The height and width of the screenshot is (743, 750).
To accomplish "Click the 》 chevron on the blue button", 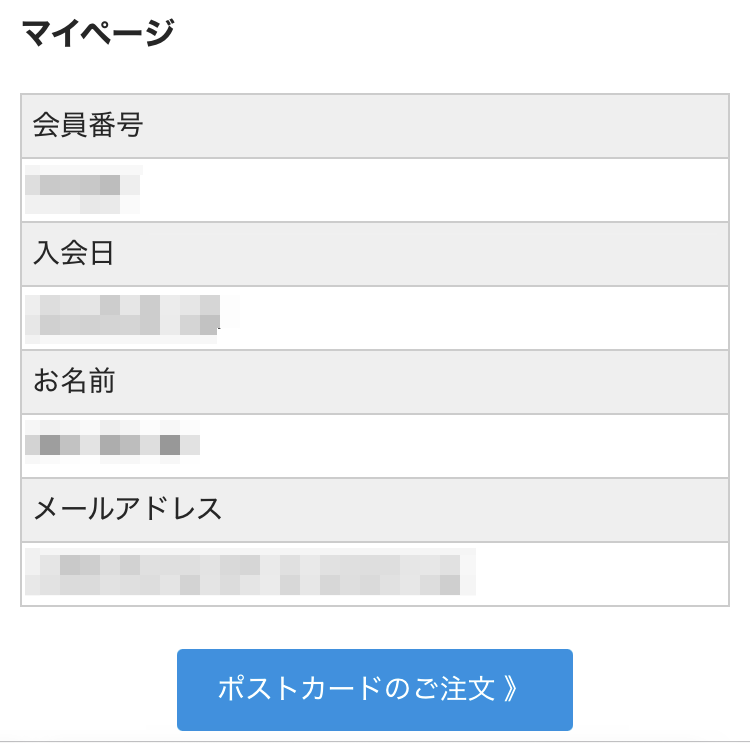I will tap(510, 689).
